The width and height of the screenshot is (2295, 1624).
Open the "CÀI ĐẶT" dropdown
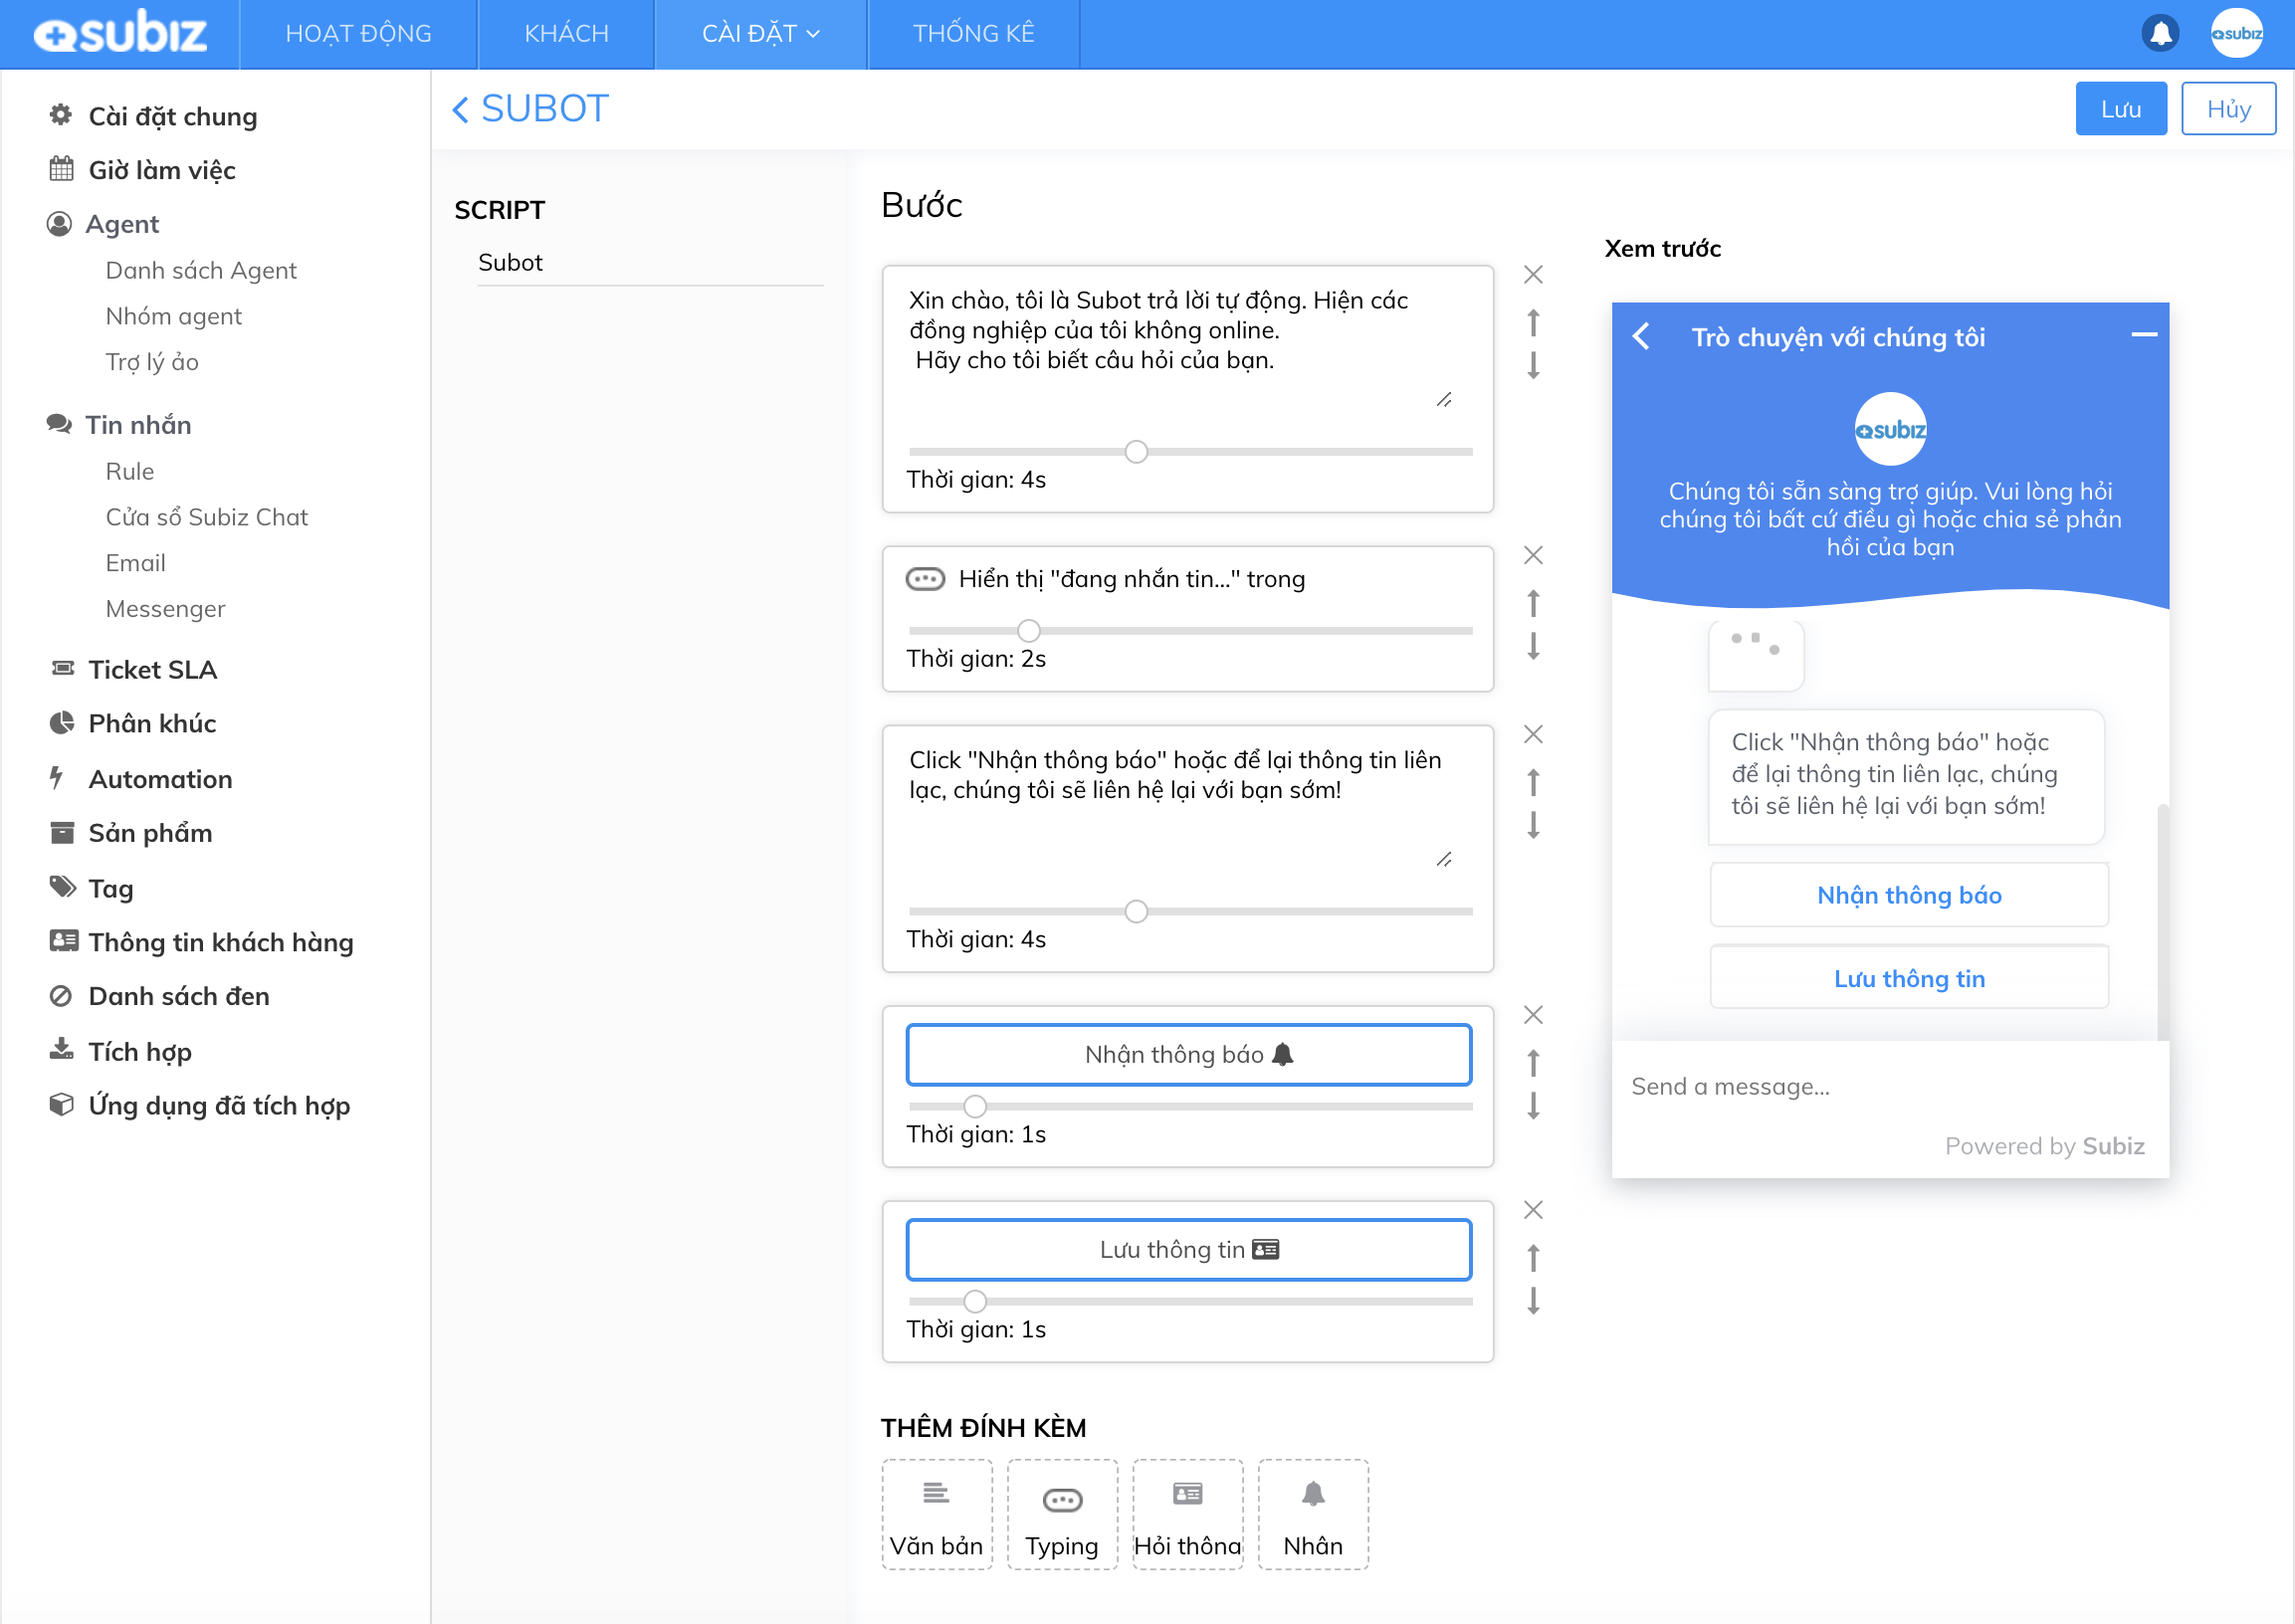click(x=760, y=33)
